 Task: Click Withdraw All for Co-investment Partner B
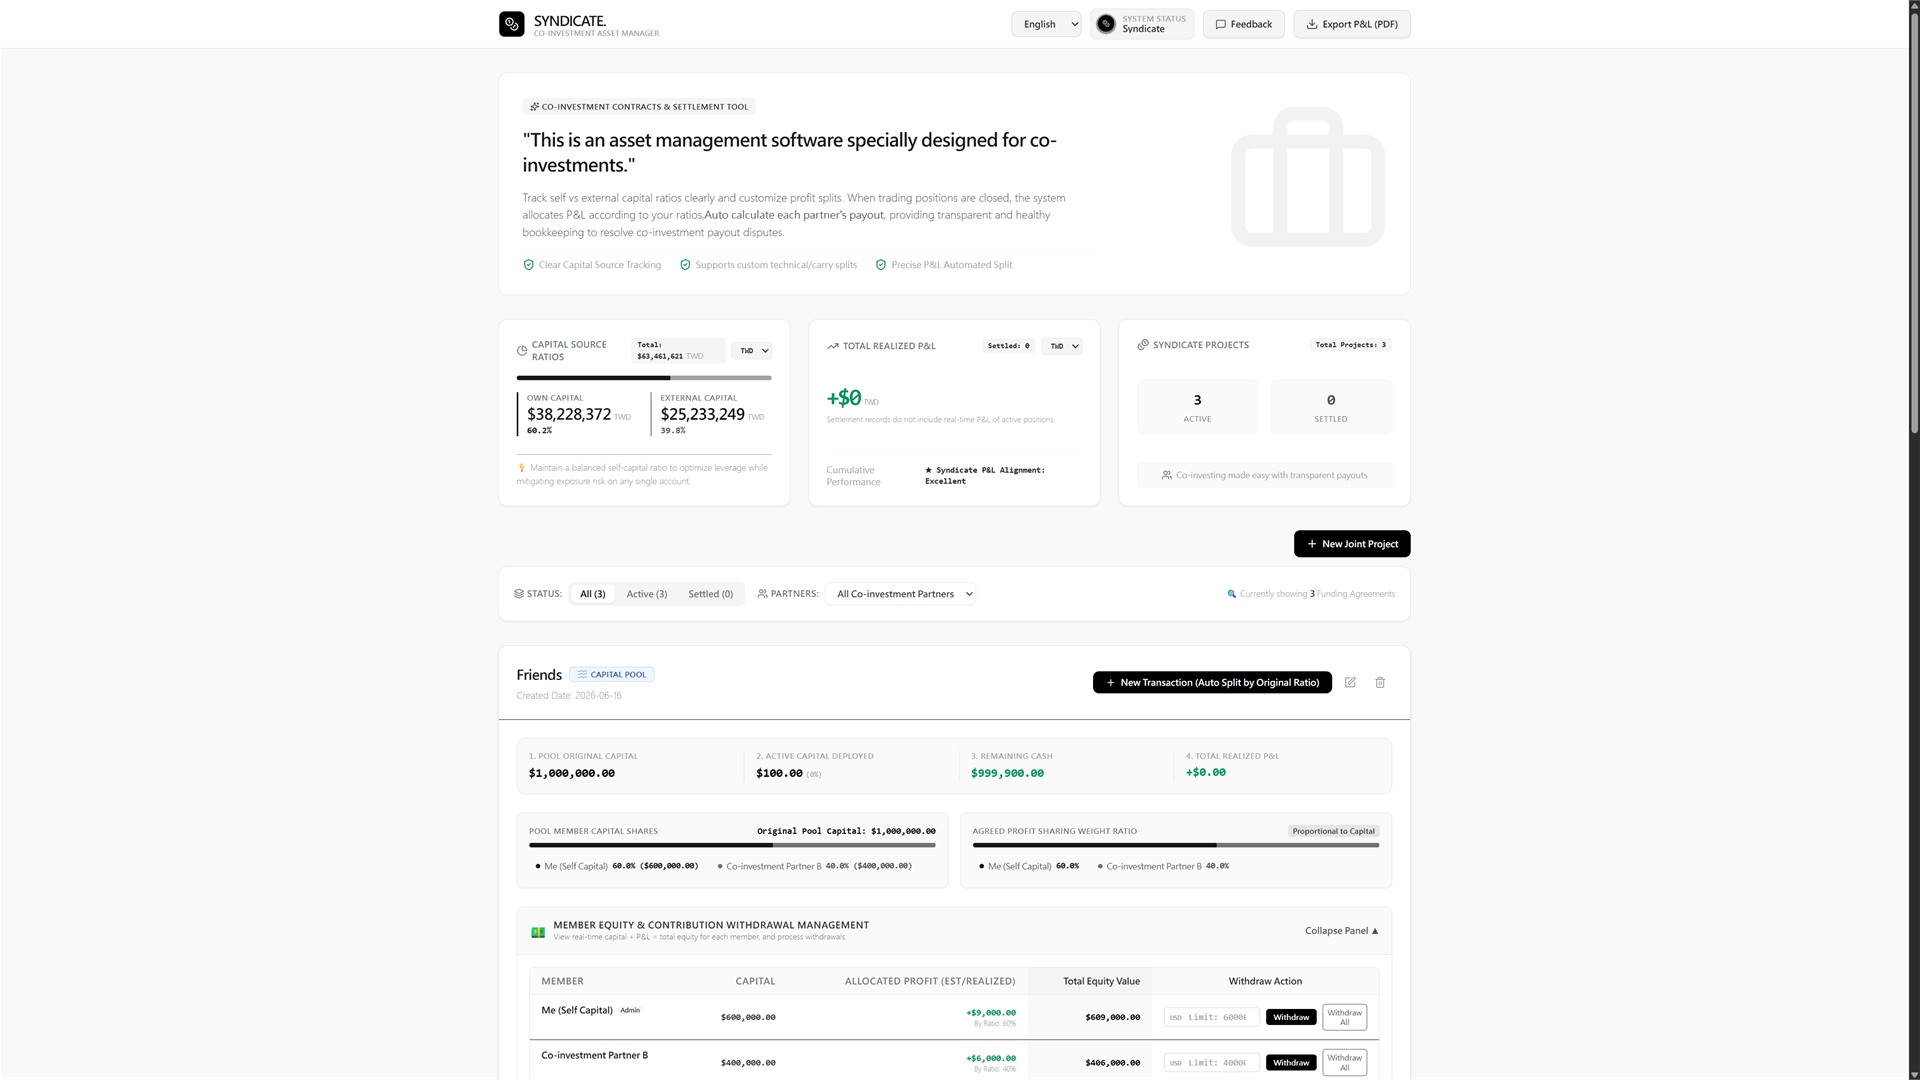1344,1062
